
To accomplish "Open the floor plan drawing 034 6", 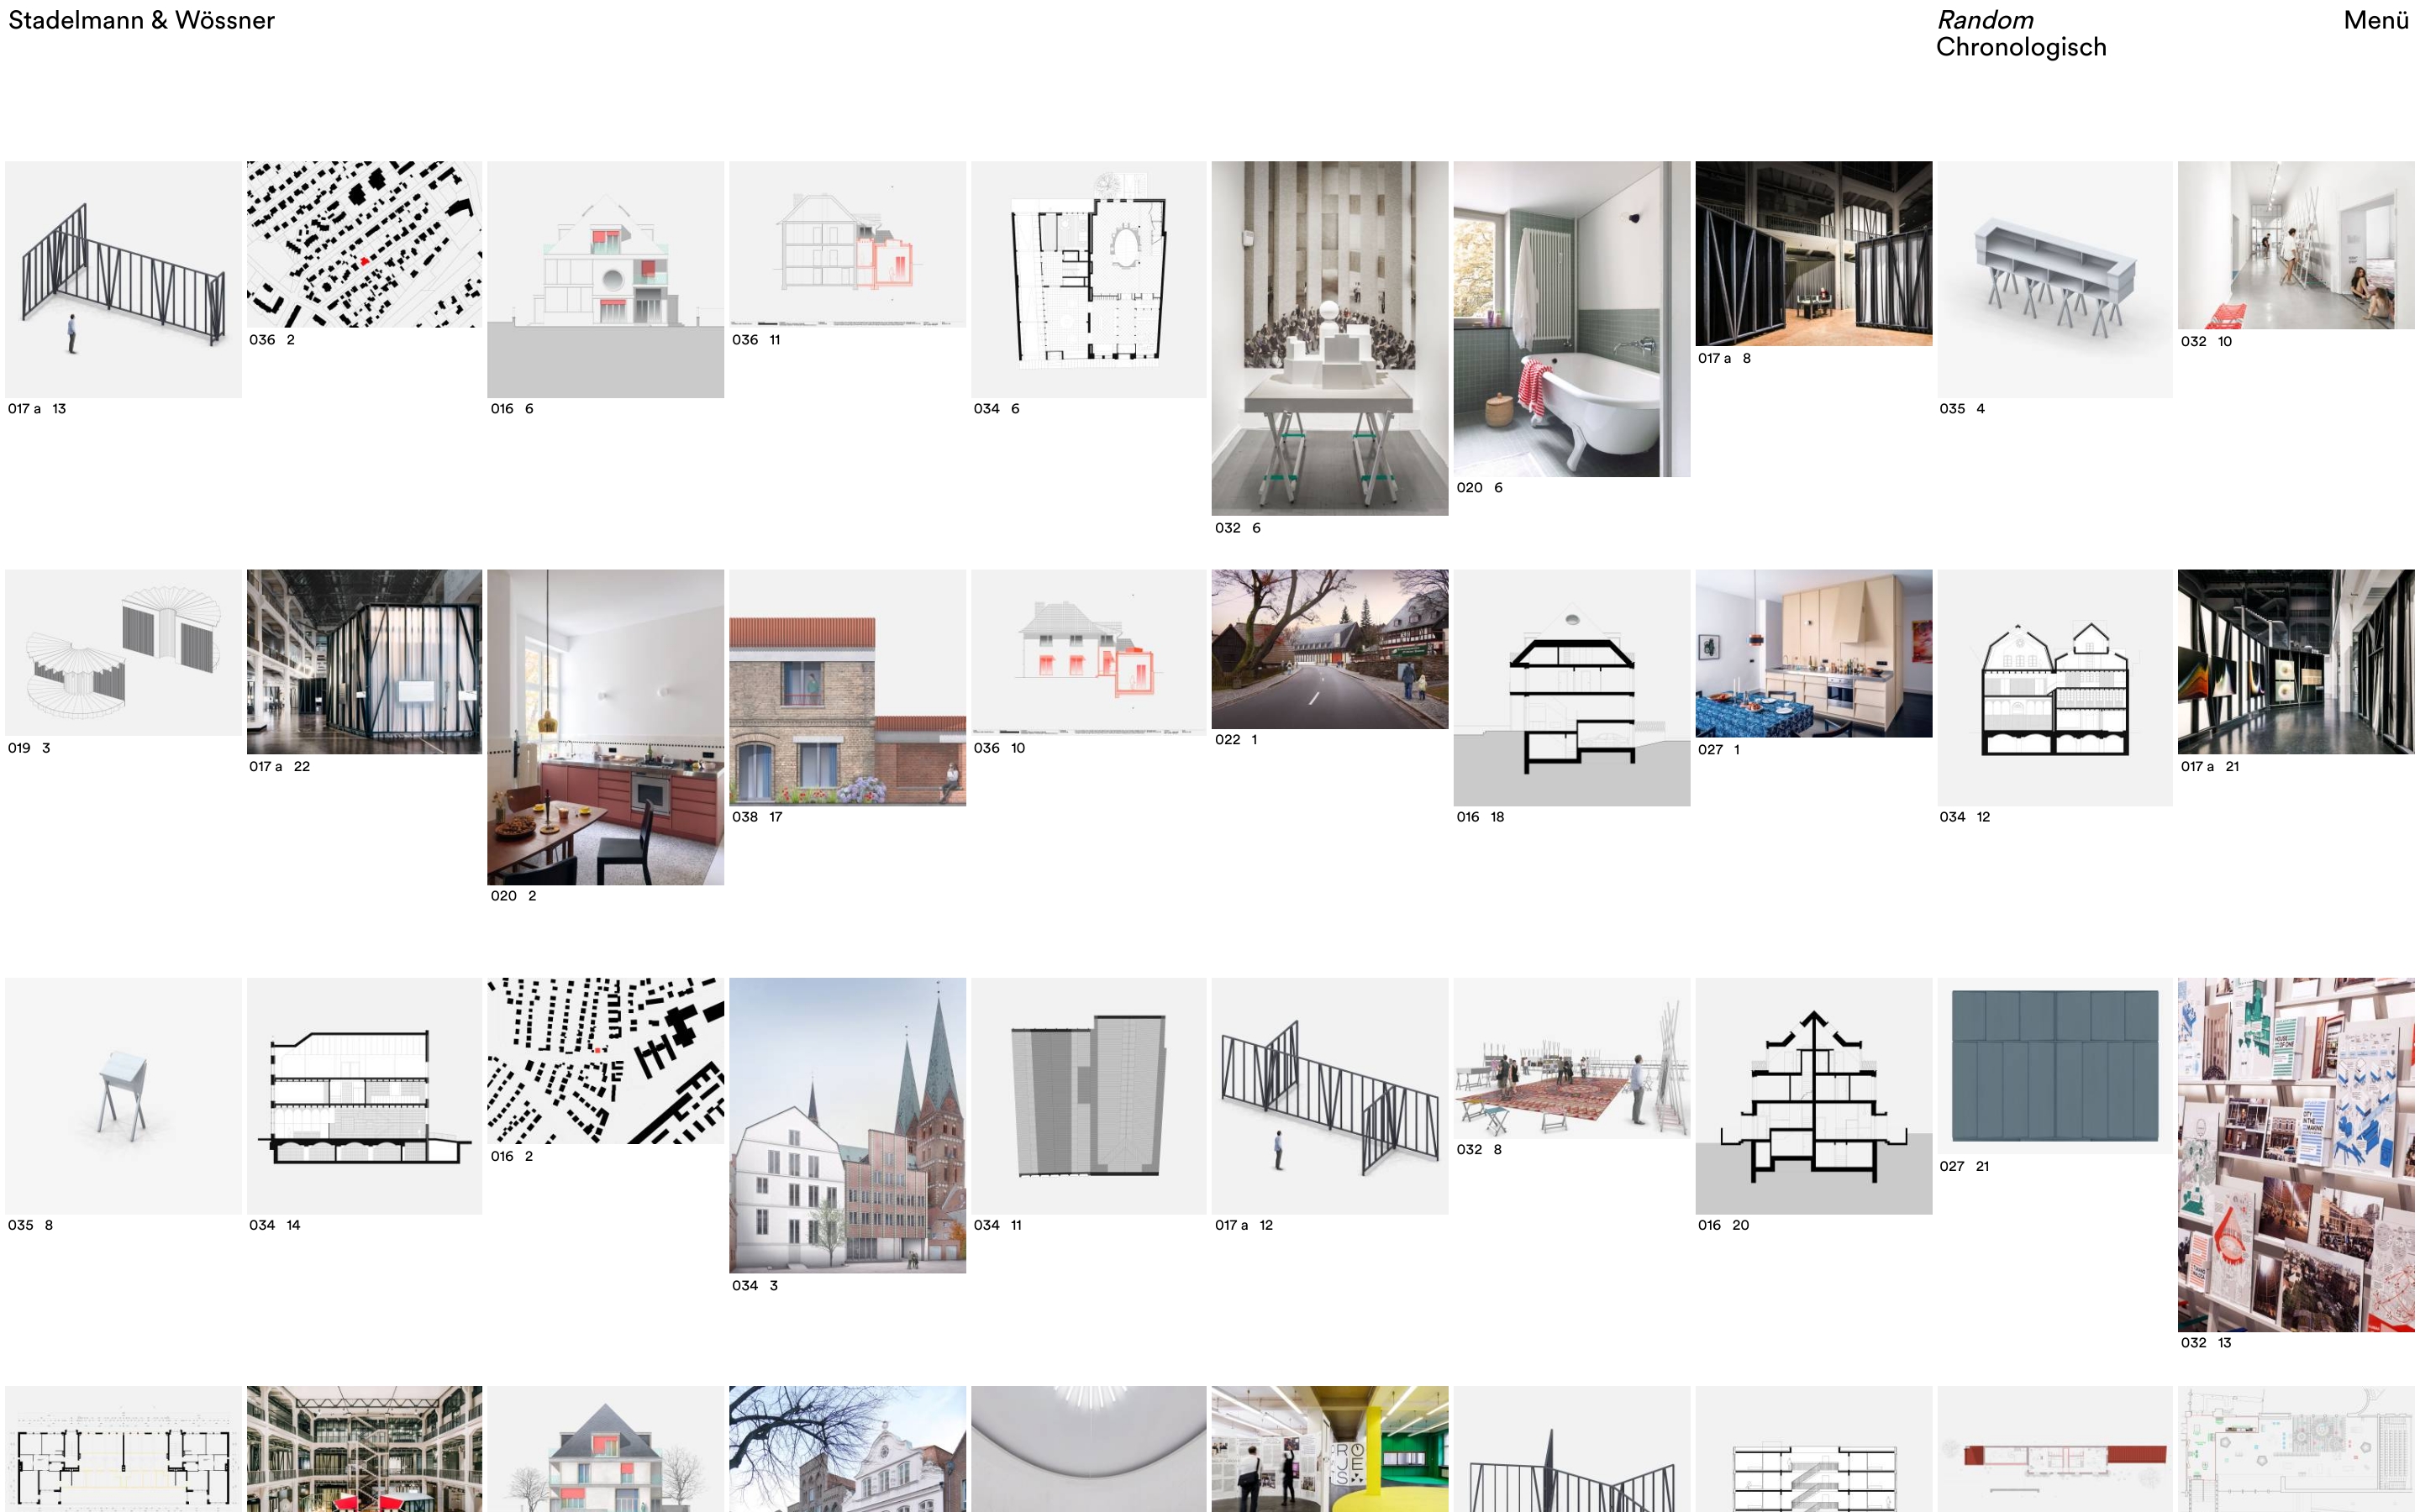I will [1088, 279].
